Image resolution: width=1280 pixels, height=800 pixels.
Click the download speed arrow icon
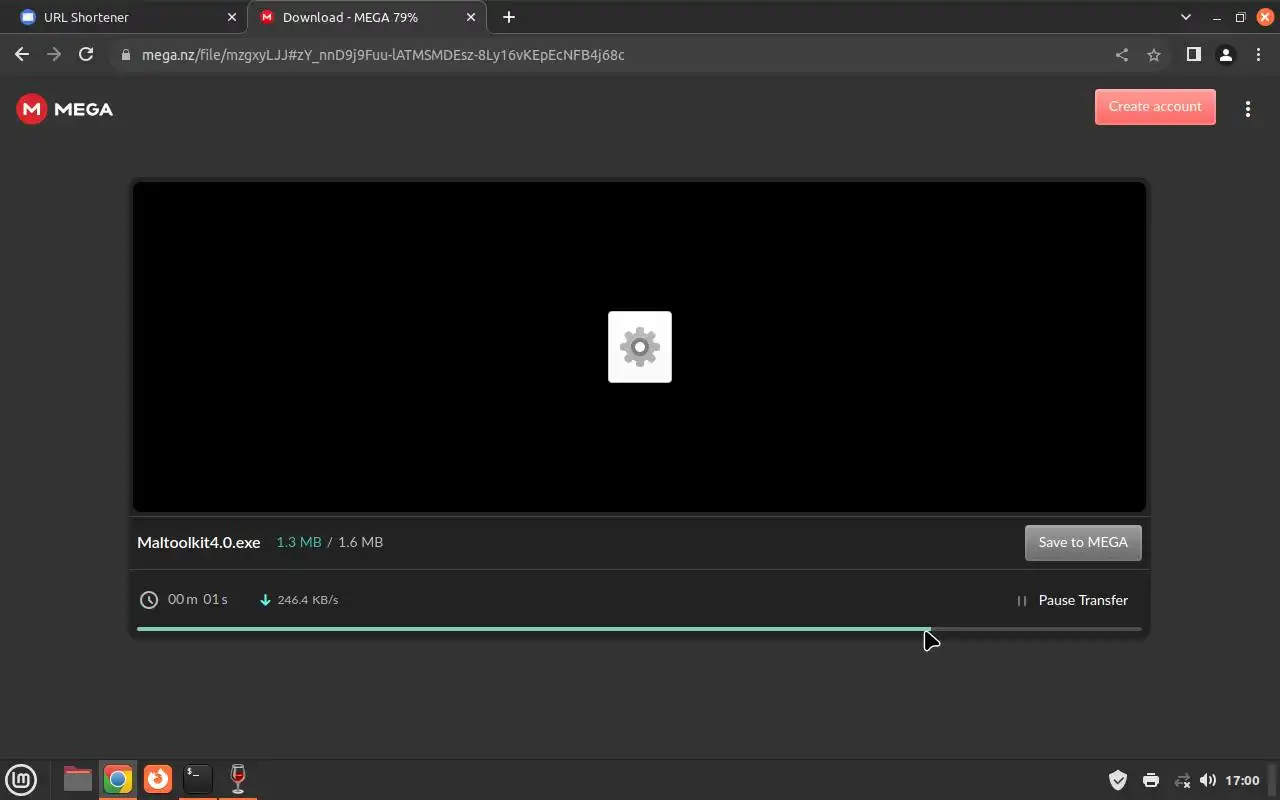pyautogui.click(x=265, y=600)
